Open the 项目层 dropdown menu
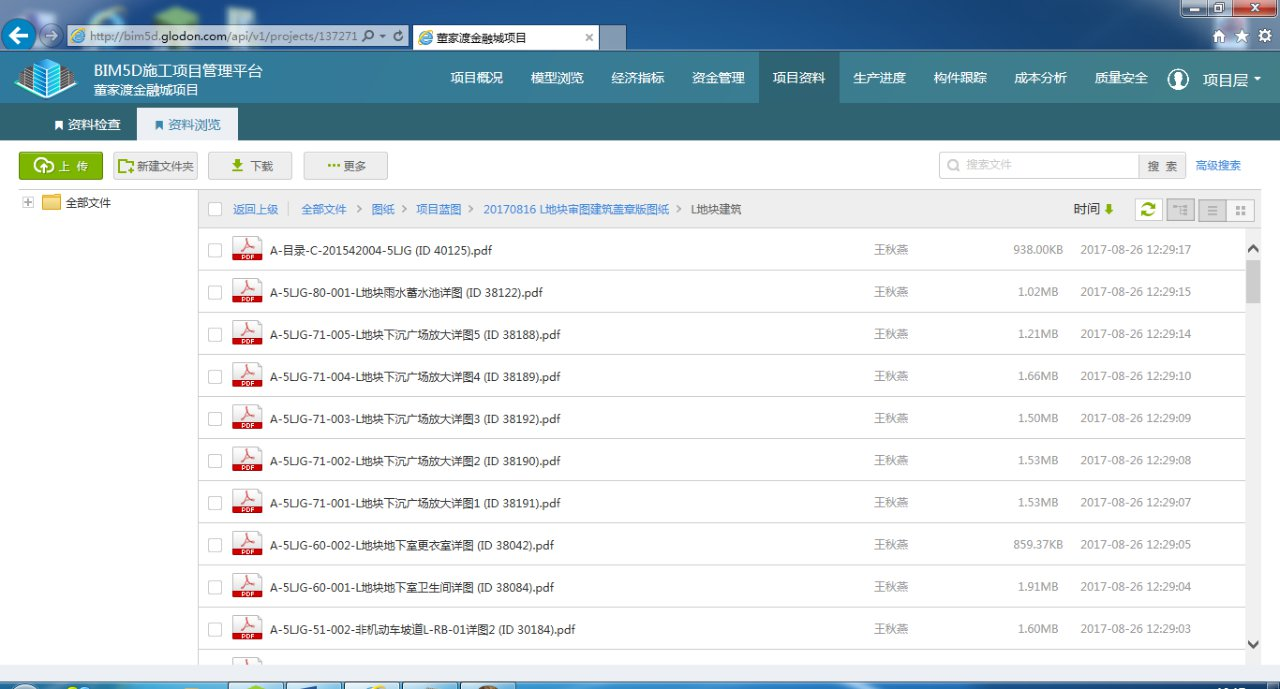Viewport: 1280px width, 689px height. tap(1232, 80)
